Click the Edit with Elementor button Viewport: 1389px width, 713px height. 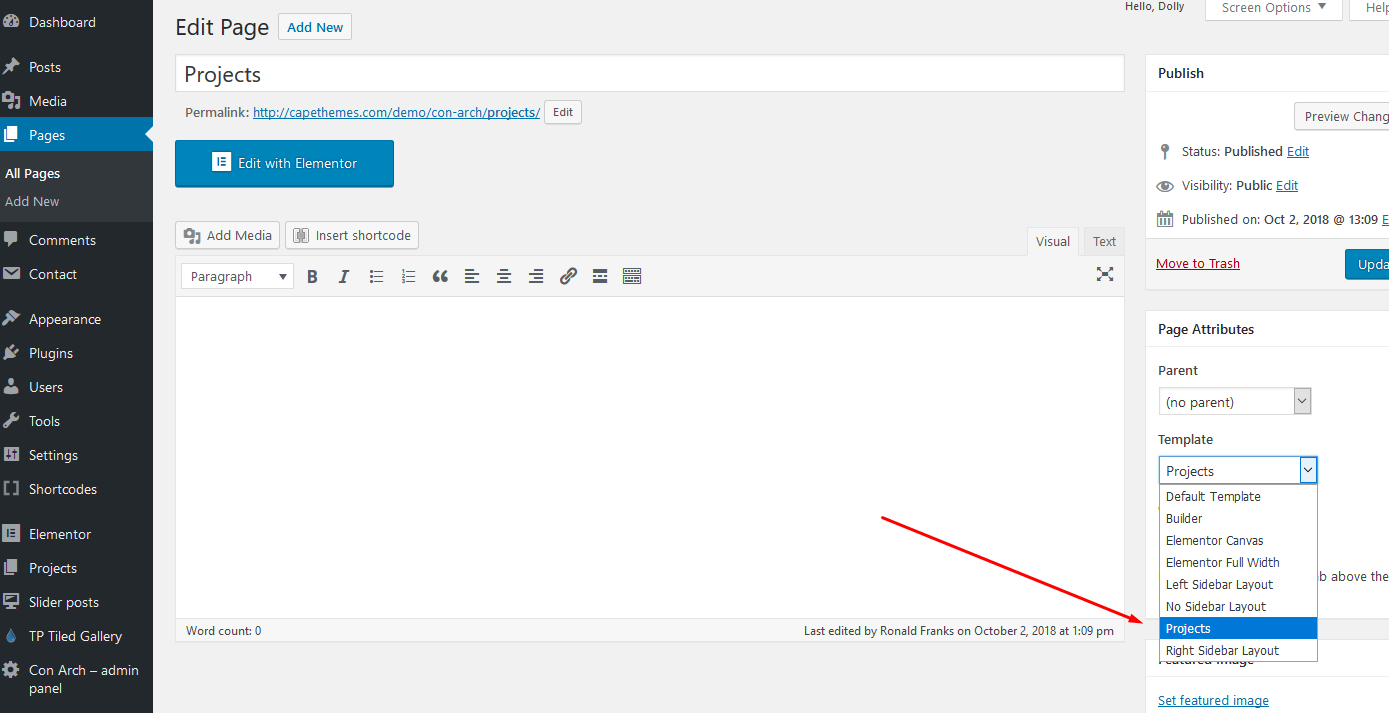click(284, 164)
